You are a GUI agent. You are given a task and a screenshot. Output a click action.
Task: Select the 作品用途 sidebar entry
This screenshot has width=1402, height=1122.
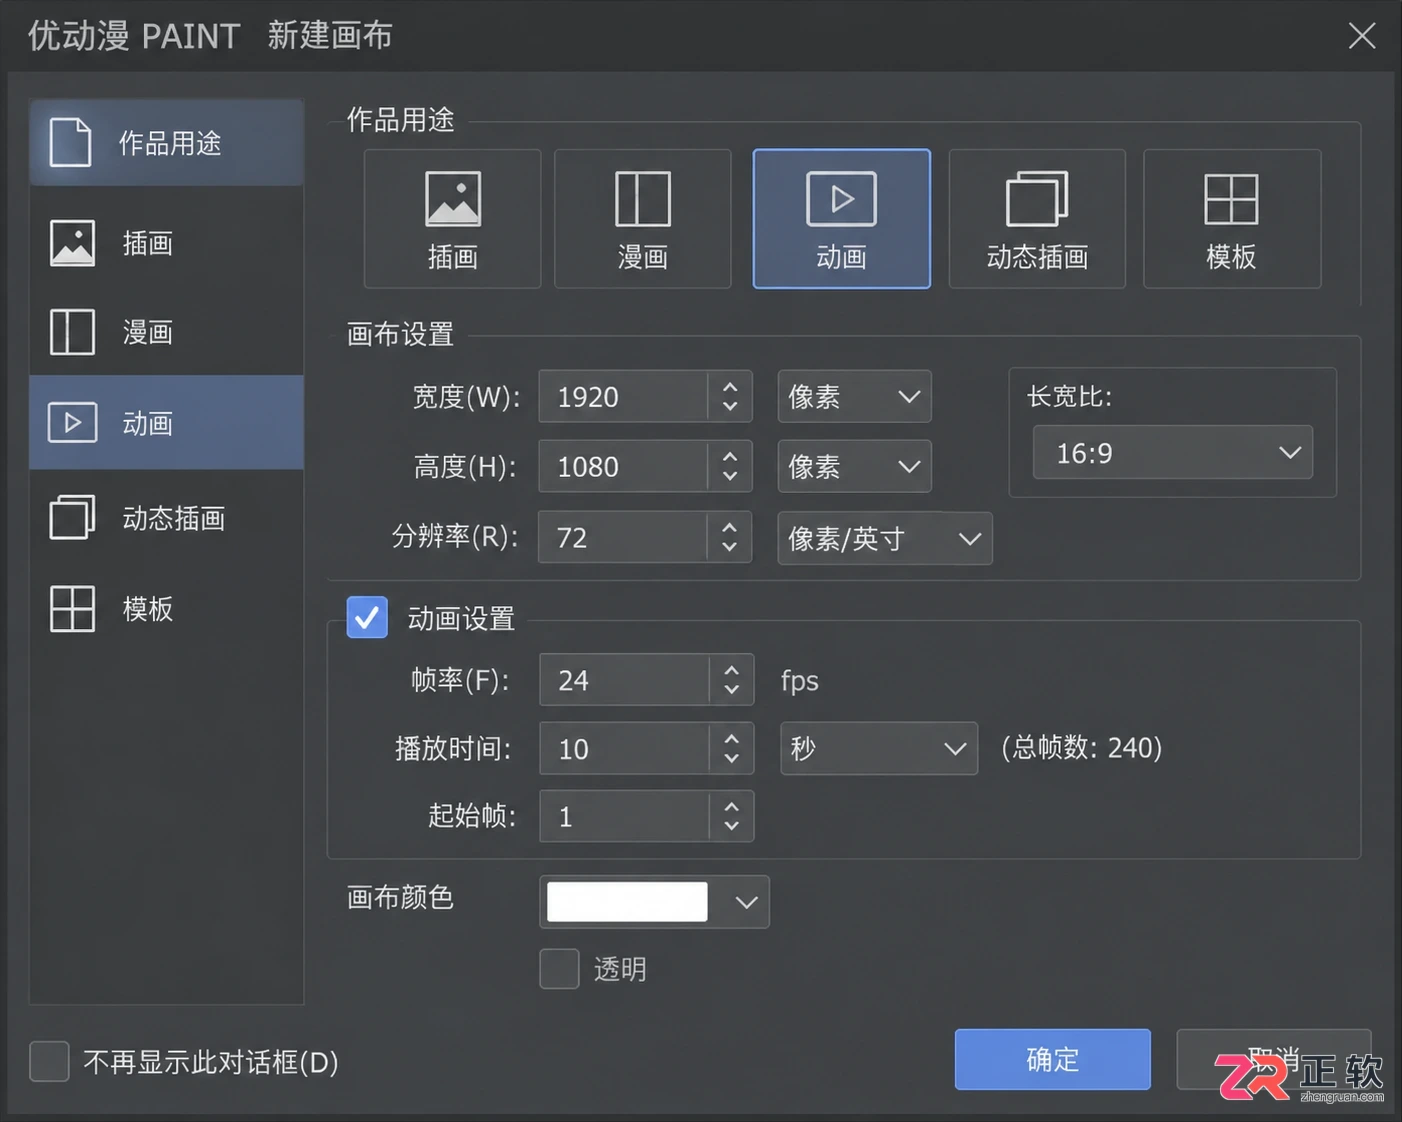(167, 143)
